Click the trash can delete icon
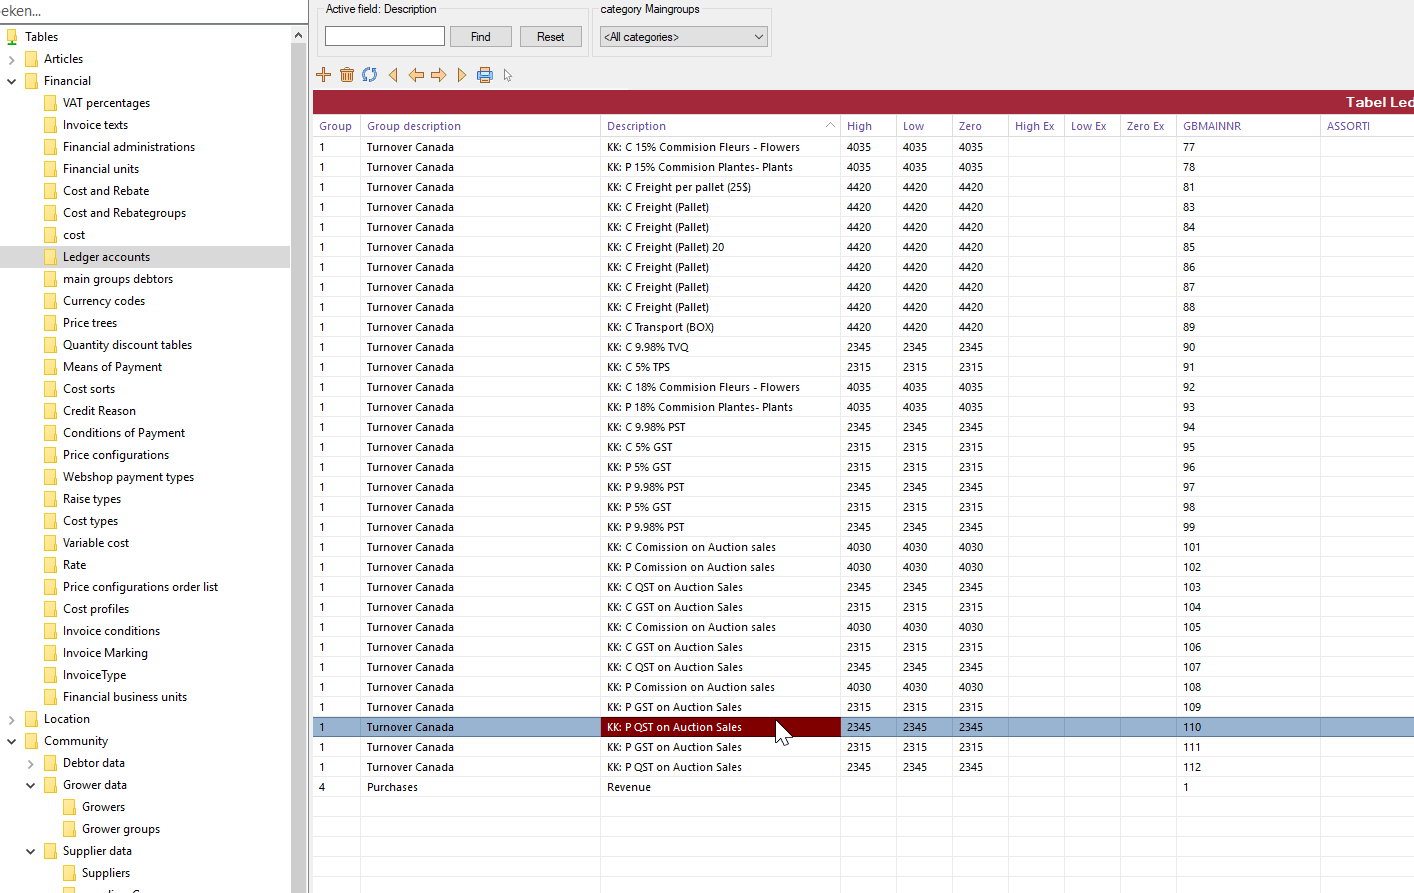 347,75
